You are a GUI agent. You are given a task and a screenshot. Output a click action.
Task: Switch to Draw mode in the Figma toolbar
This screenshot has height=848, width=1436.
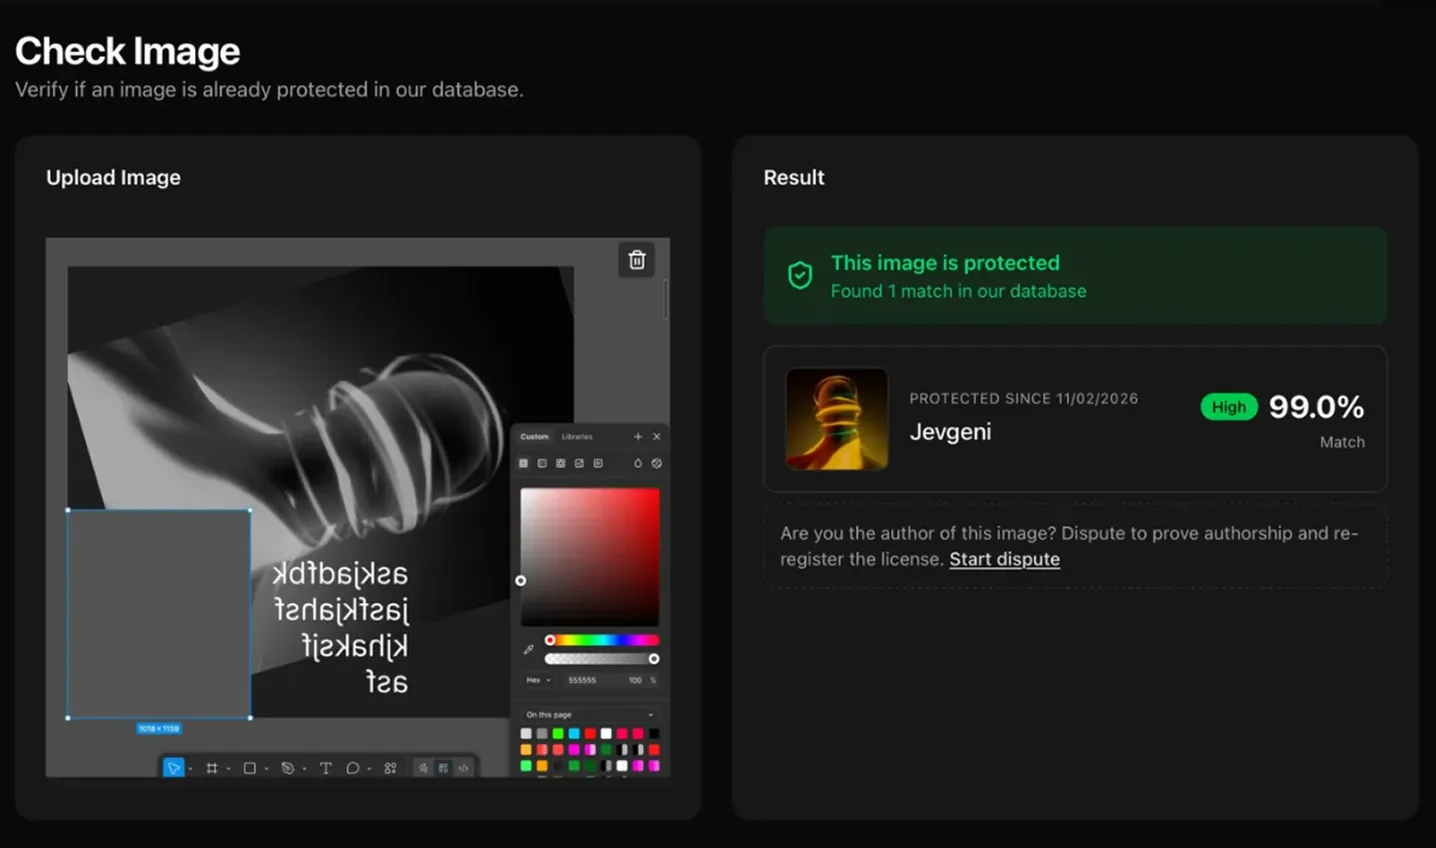pos(423,768)
